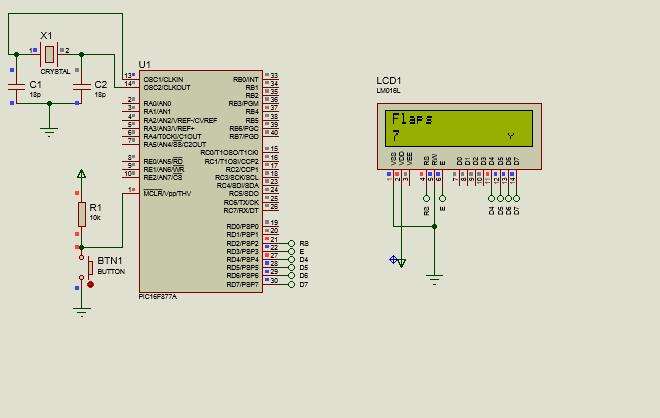Click the wire junction dot left of crystal
This screenshot has width=660, height=418.
coord(16,54)
